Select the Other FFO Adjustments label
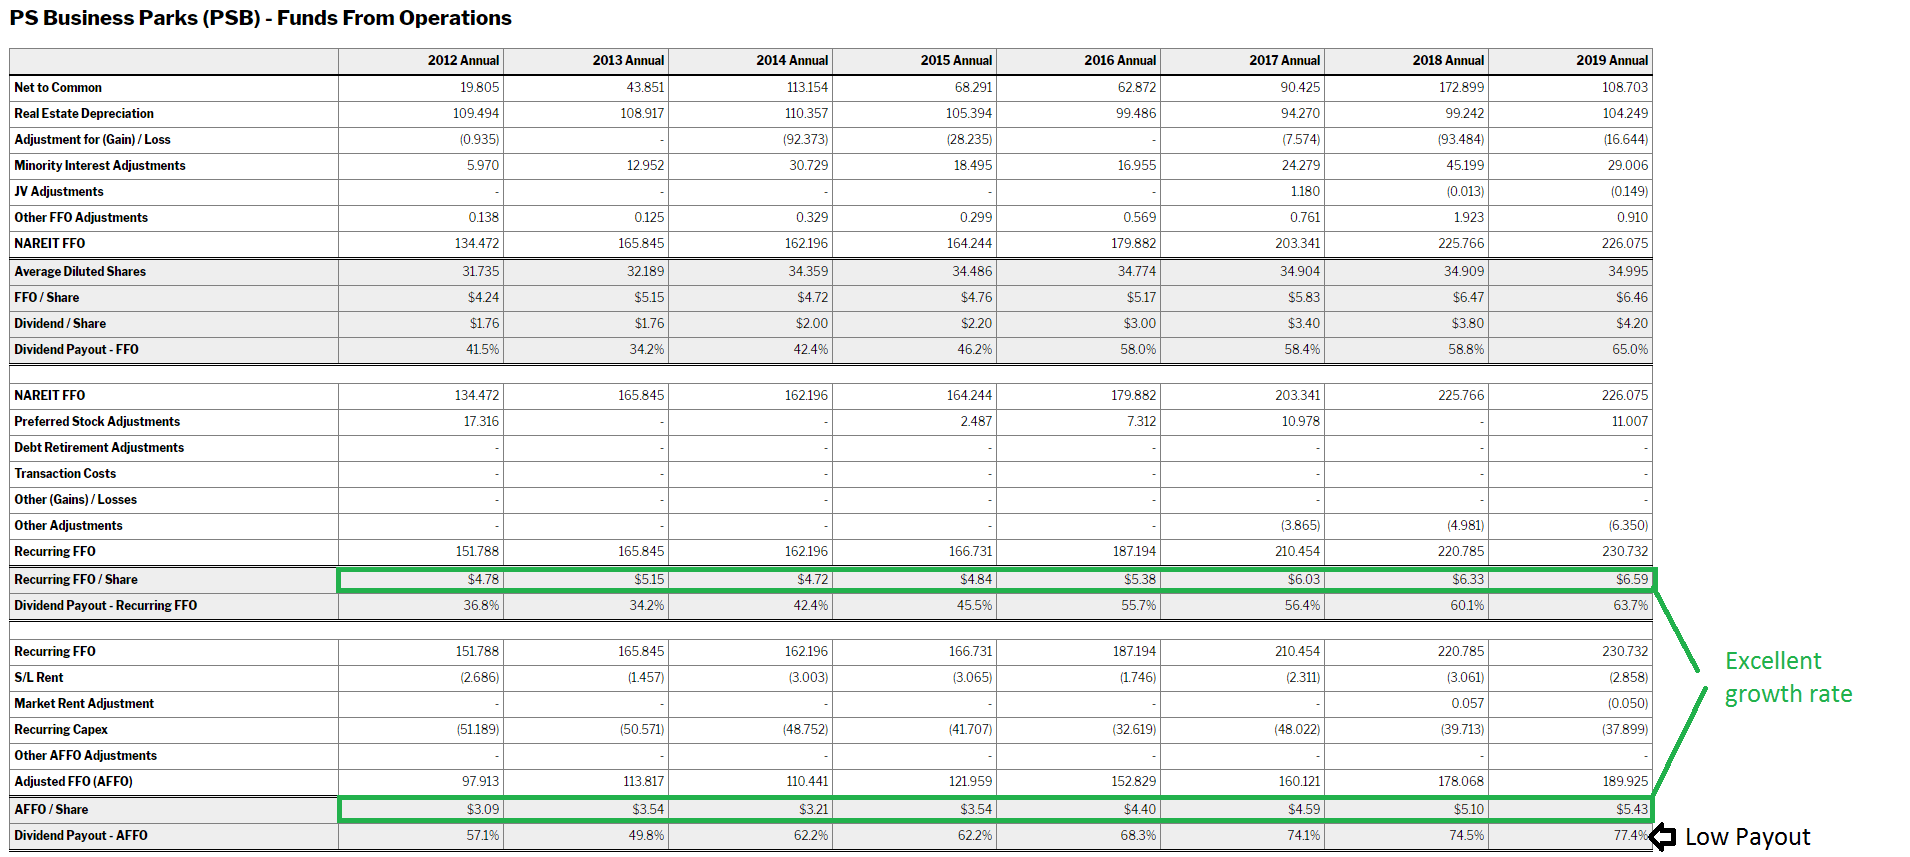The image size is (1910, 857). click(81, 218)
